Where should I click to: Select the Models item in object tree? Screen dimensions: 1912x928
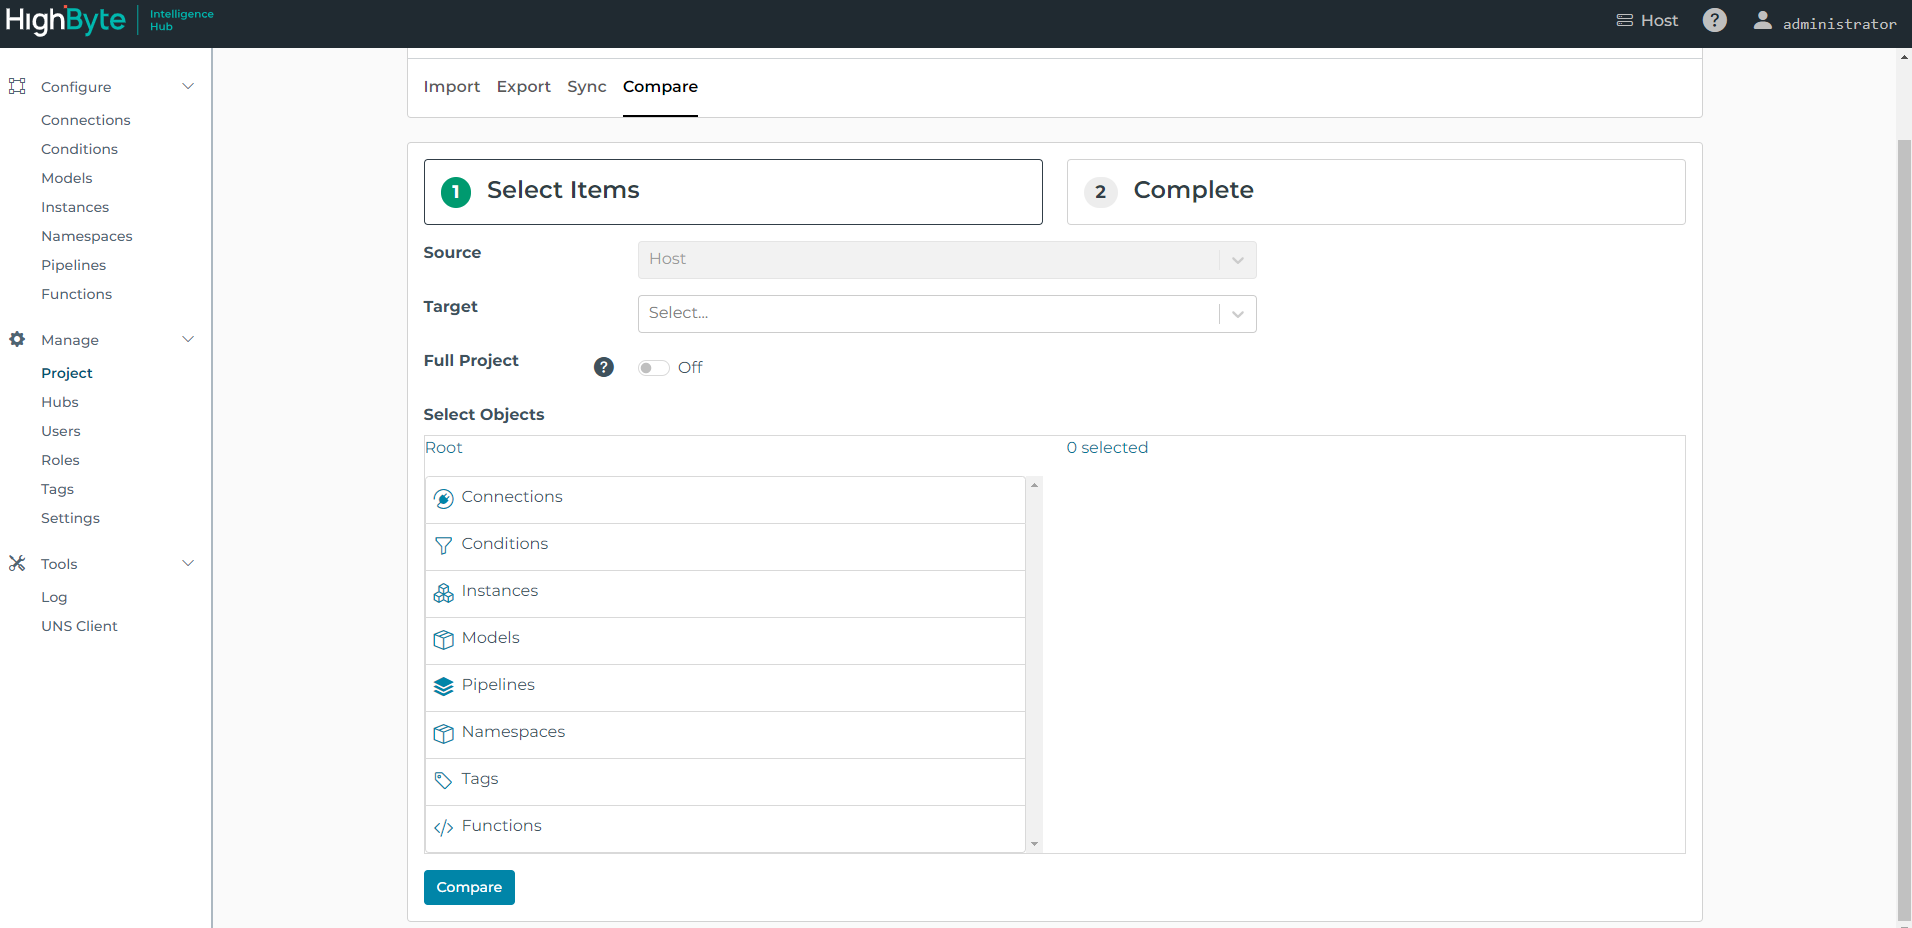[491, 638]
